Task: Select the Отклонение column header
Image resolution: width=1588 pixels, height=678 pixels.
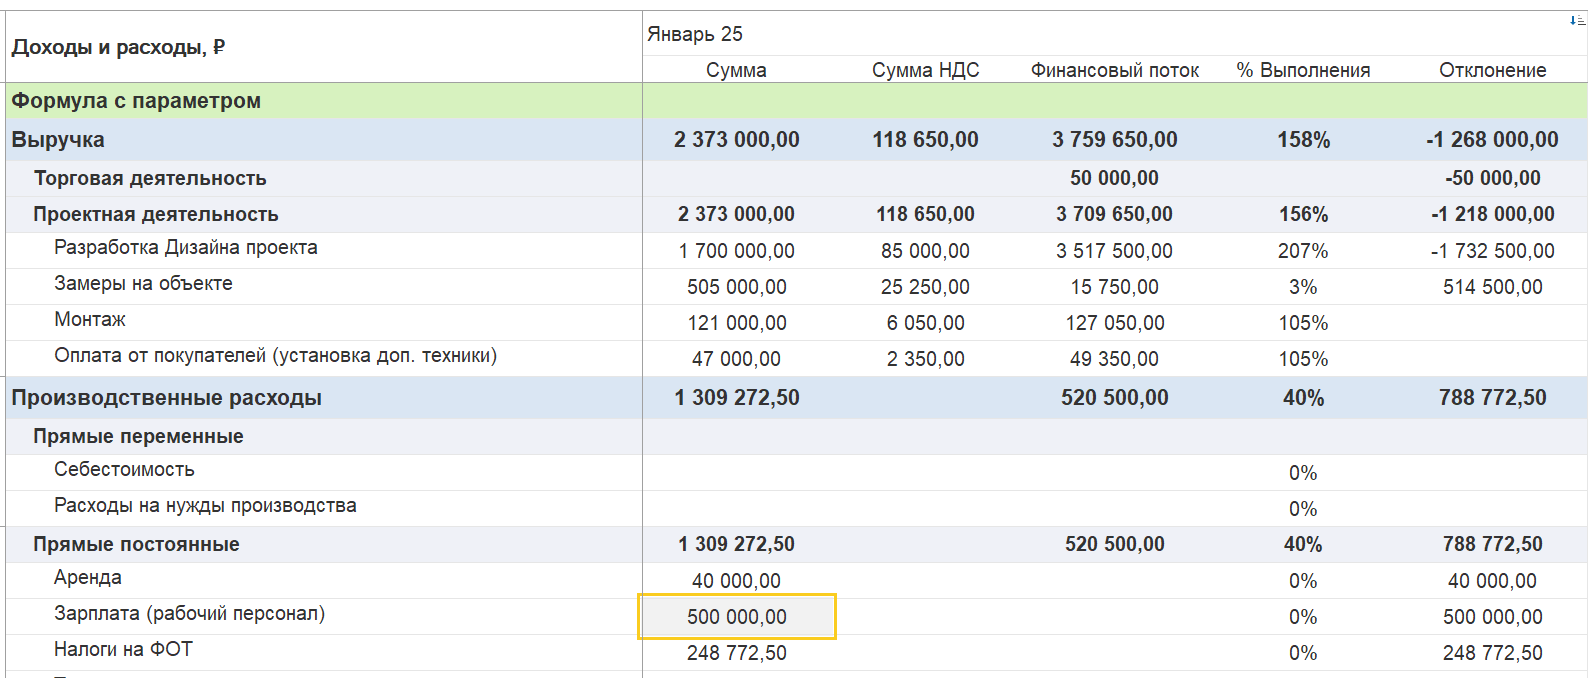Action: (1492, 70)
